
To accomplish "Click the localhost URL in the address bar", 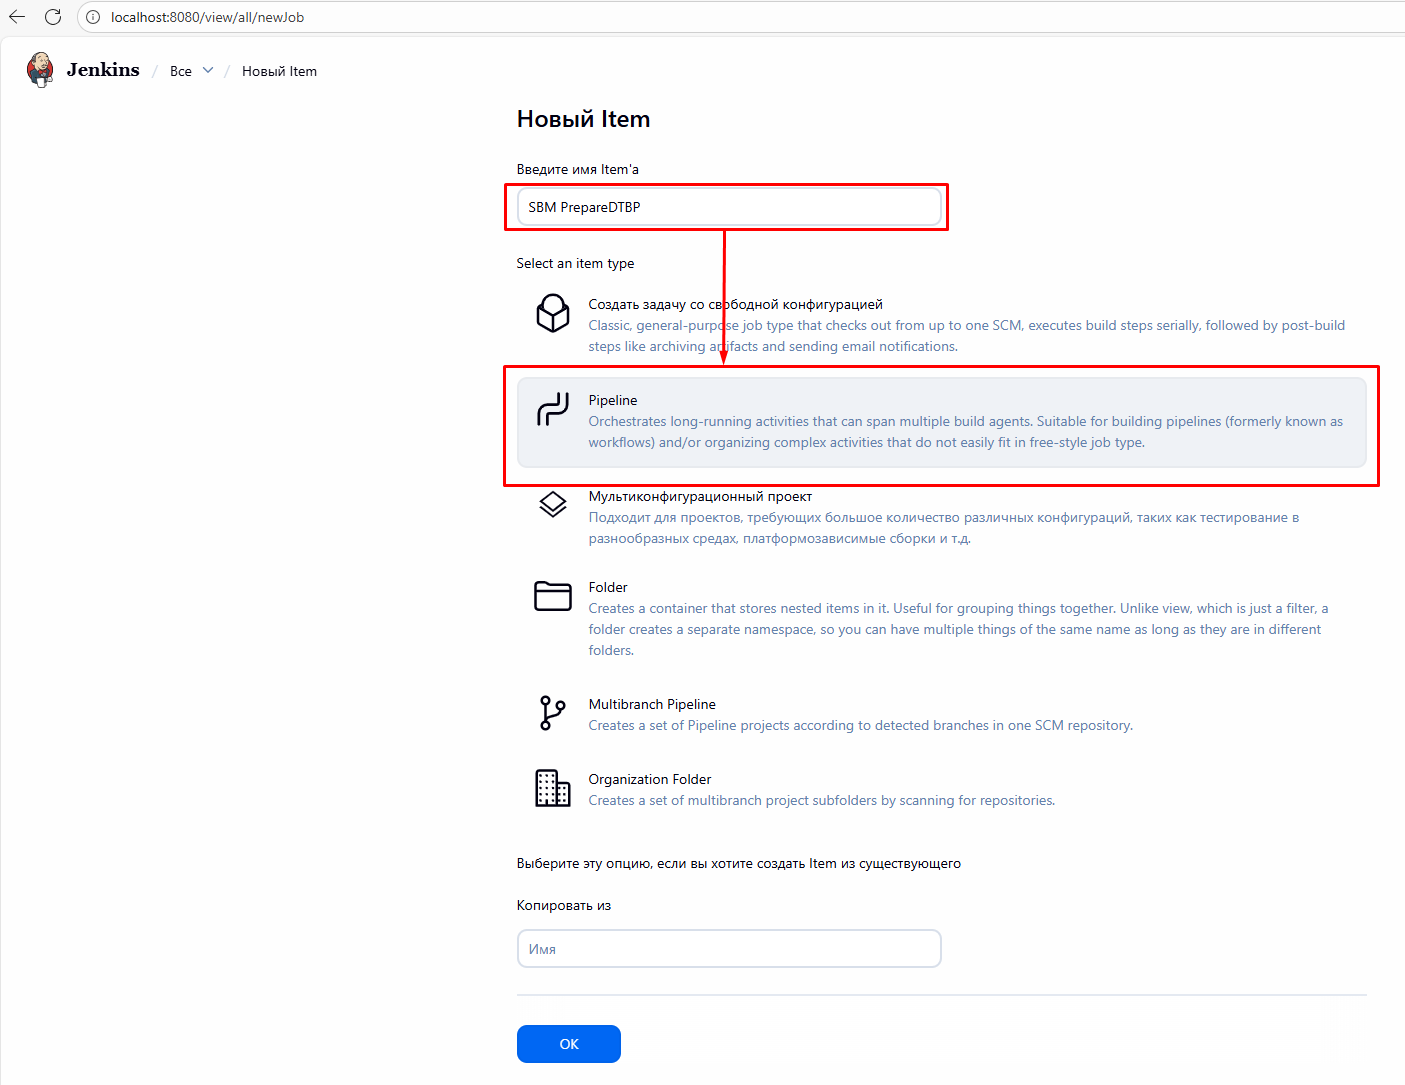I will 207,17.
